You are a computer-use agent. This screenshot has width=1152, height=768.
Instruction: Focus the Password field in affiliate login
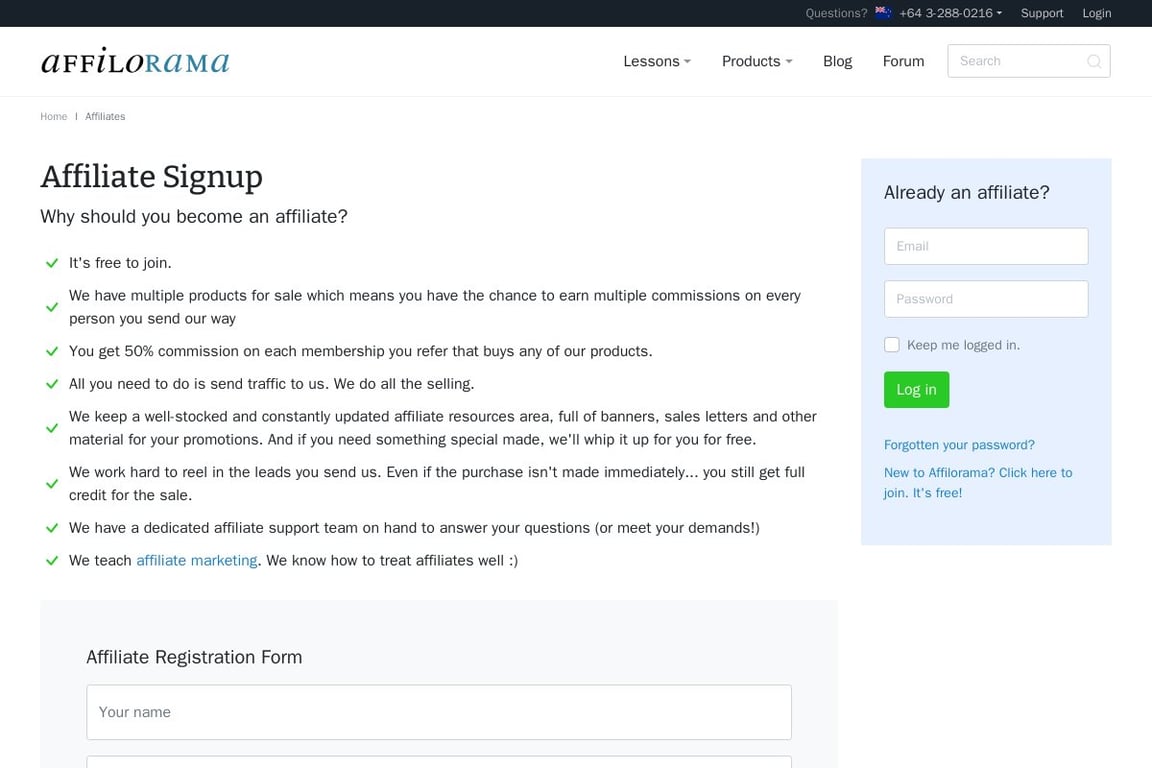pyautogui.click(x=986, y=299)
